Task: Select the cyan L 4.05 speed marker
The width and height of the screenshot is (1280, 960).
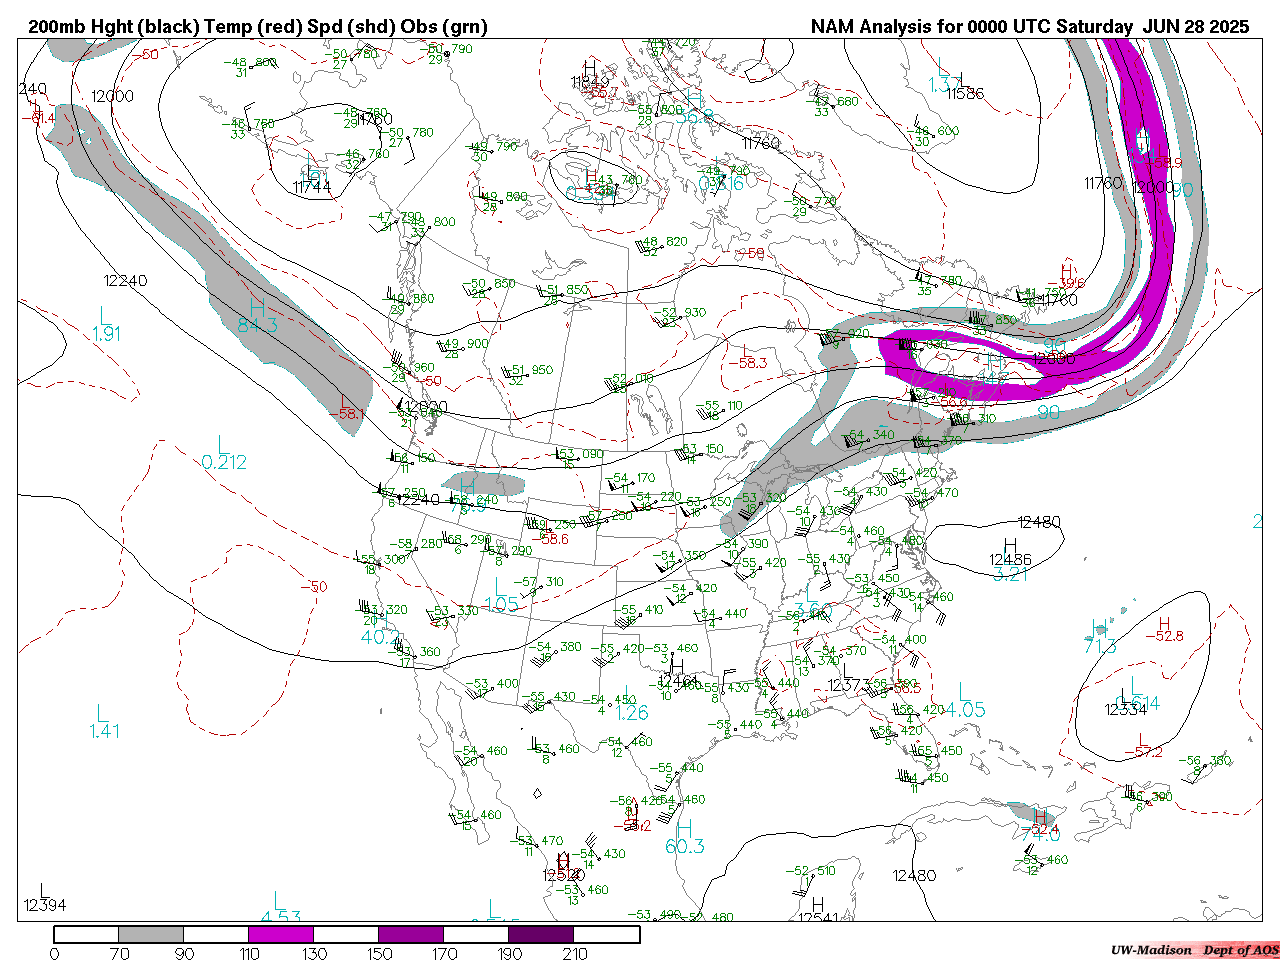Action: [x=965, y=701]
